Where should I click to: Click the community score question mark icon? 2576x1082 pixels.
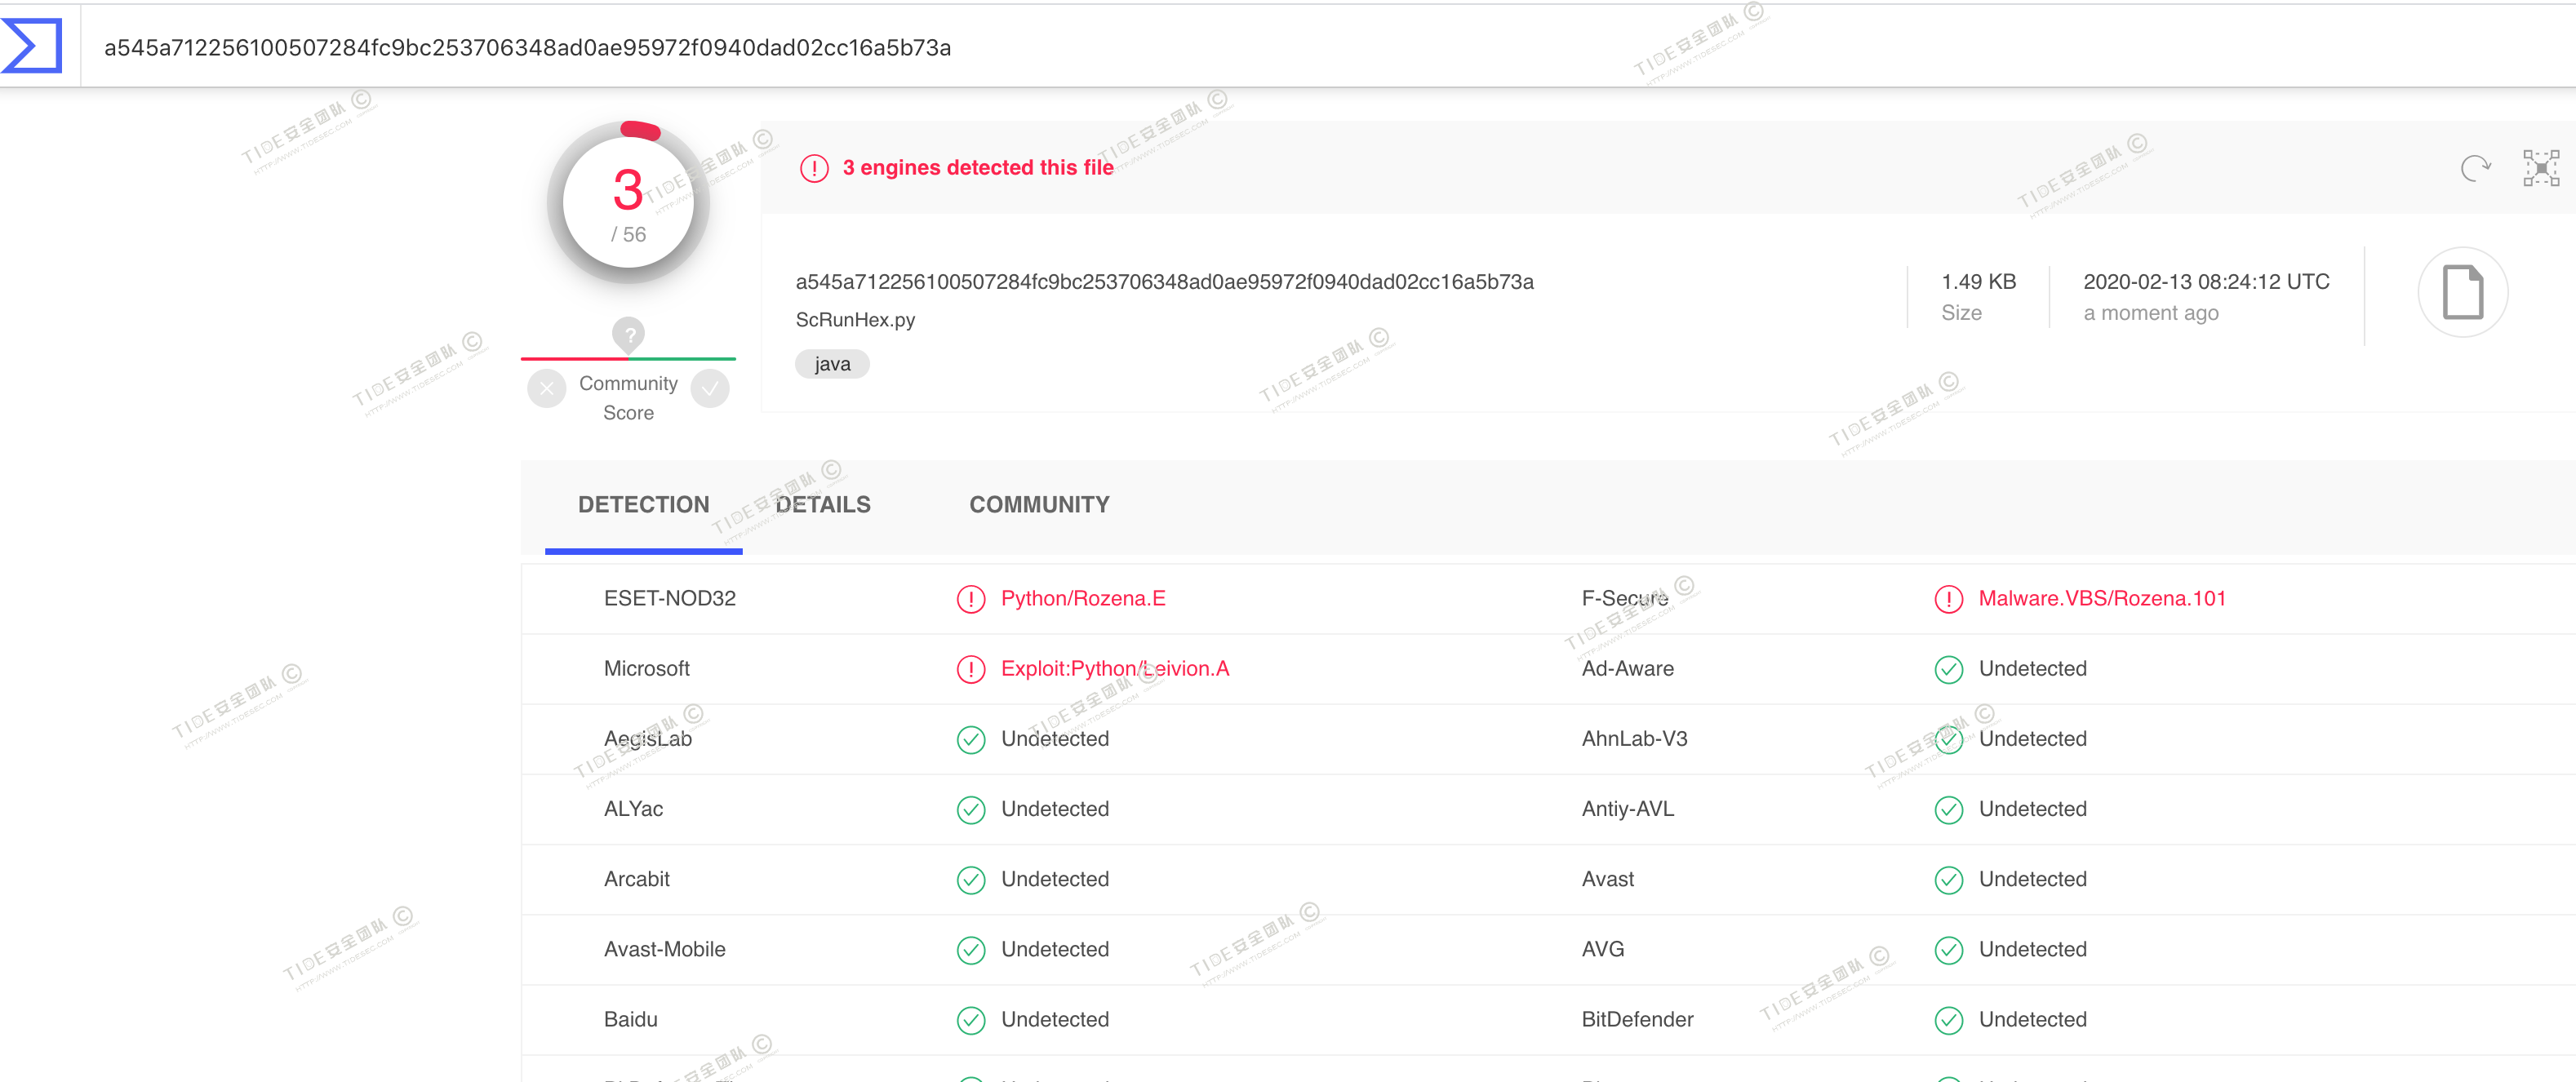(x=628, y=335)
